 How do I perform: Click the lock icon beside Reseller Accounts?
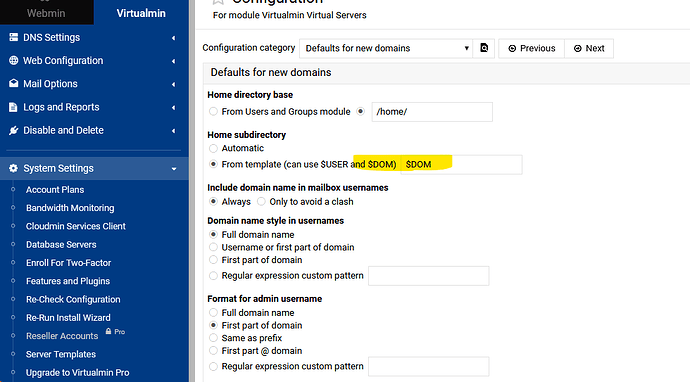(x=108, y=331)
